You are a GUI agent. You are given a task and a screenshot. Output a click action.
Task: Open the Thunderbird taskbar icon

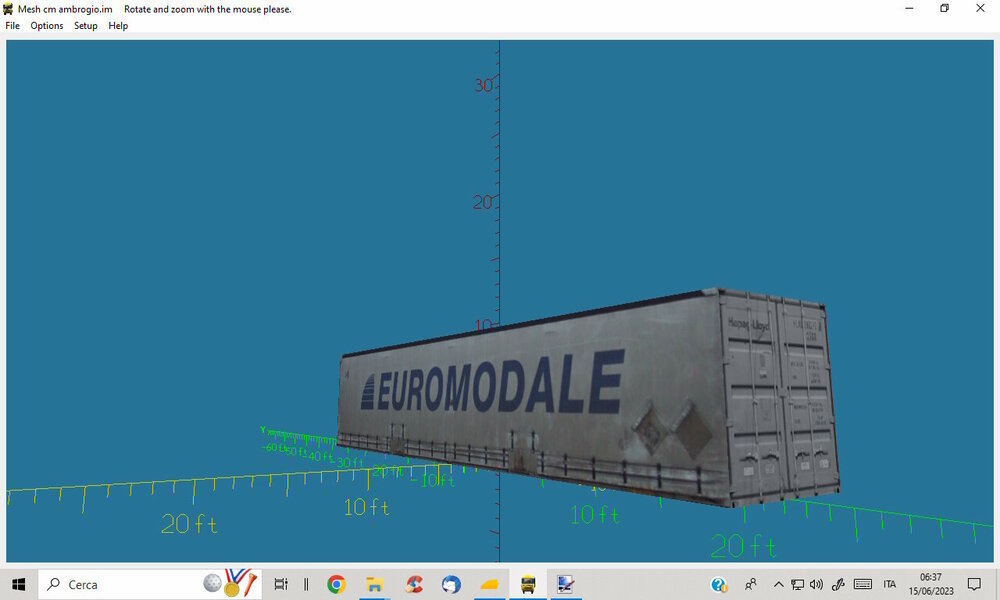click(x=451, y=584)
